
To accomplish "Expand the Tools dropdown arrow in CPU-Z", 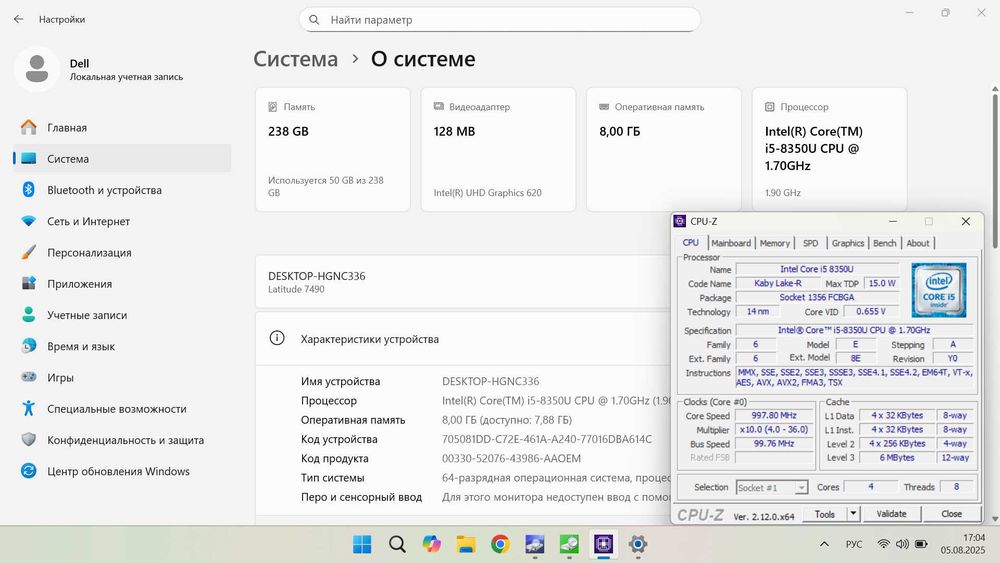I will click(x=853, y=514).
